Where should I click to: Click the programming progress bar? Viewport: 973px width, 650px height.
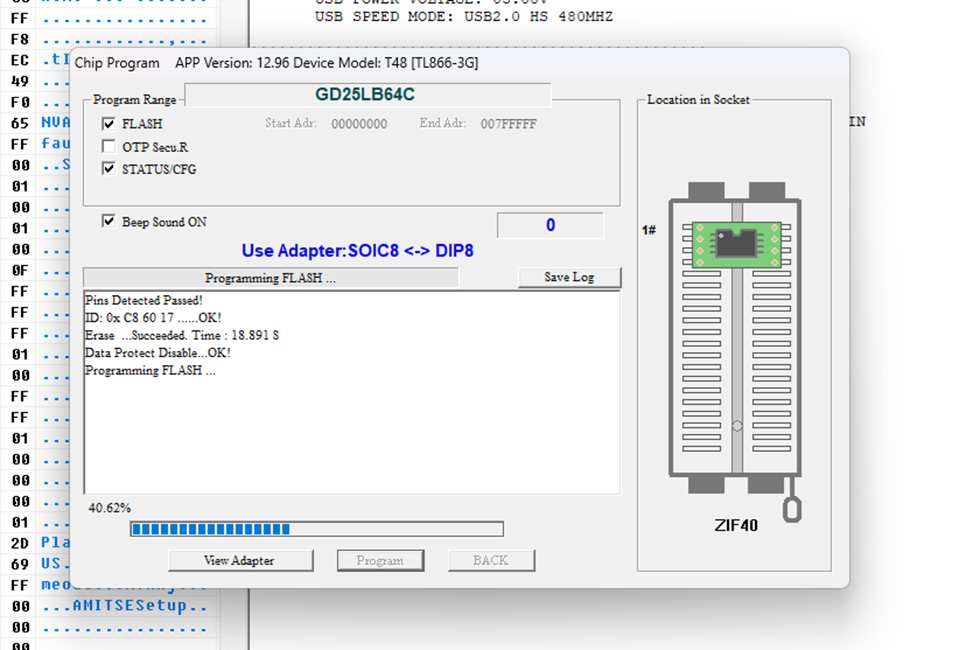click(x=316, y=529)
